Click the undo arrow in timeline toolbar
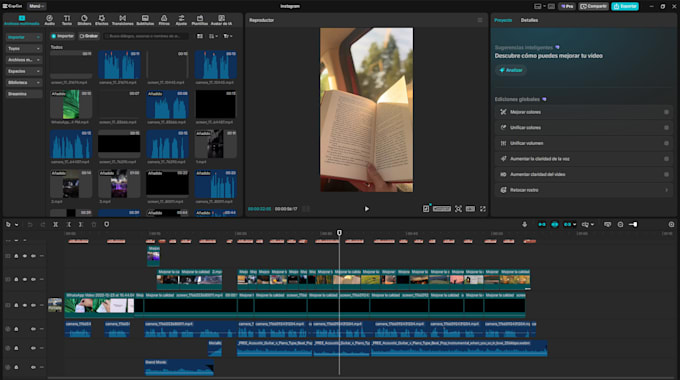680x380 pixels. tap(30, 224)
